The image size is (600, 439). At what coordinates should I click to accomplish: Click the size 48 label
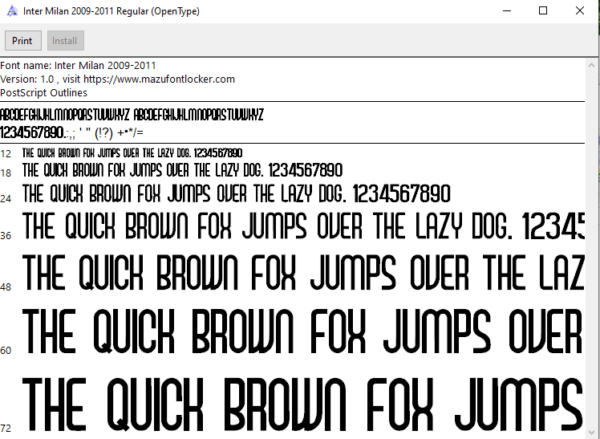6,287
